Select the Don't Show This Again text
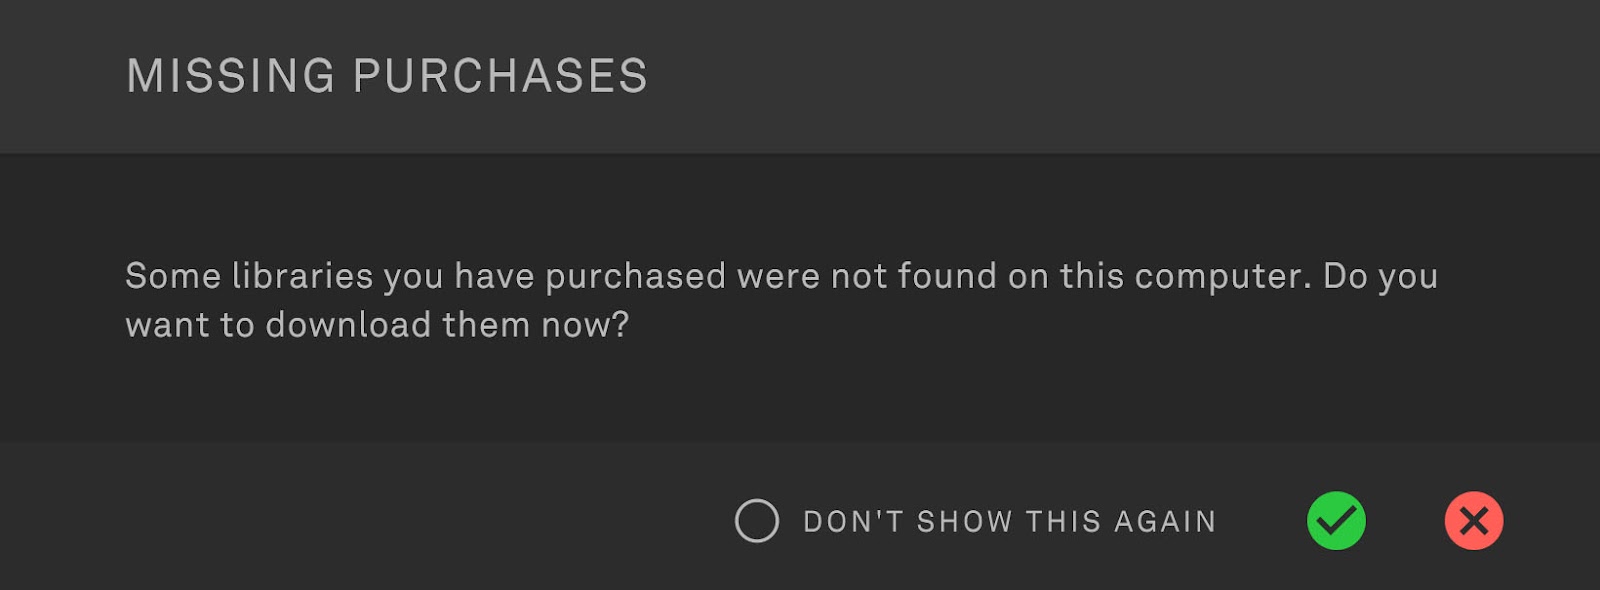 1010,522
